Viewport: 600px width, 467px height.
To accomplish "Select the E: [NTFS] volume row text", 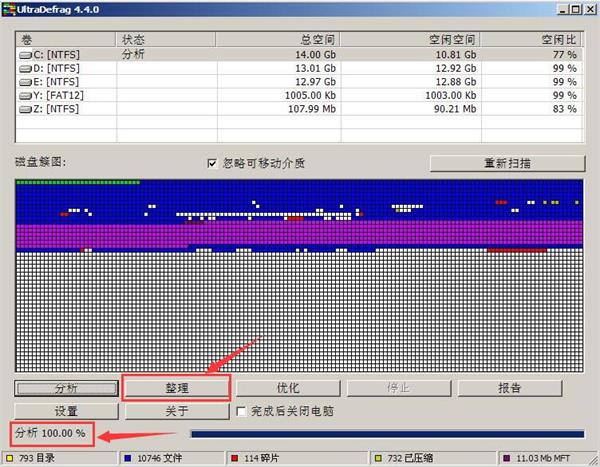I will [56, 82].
